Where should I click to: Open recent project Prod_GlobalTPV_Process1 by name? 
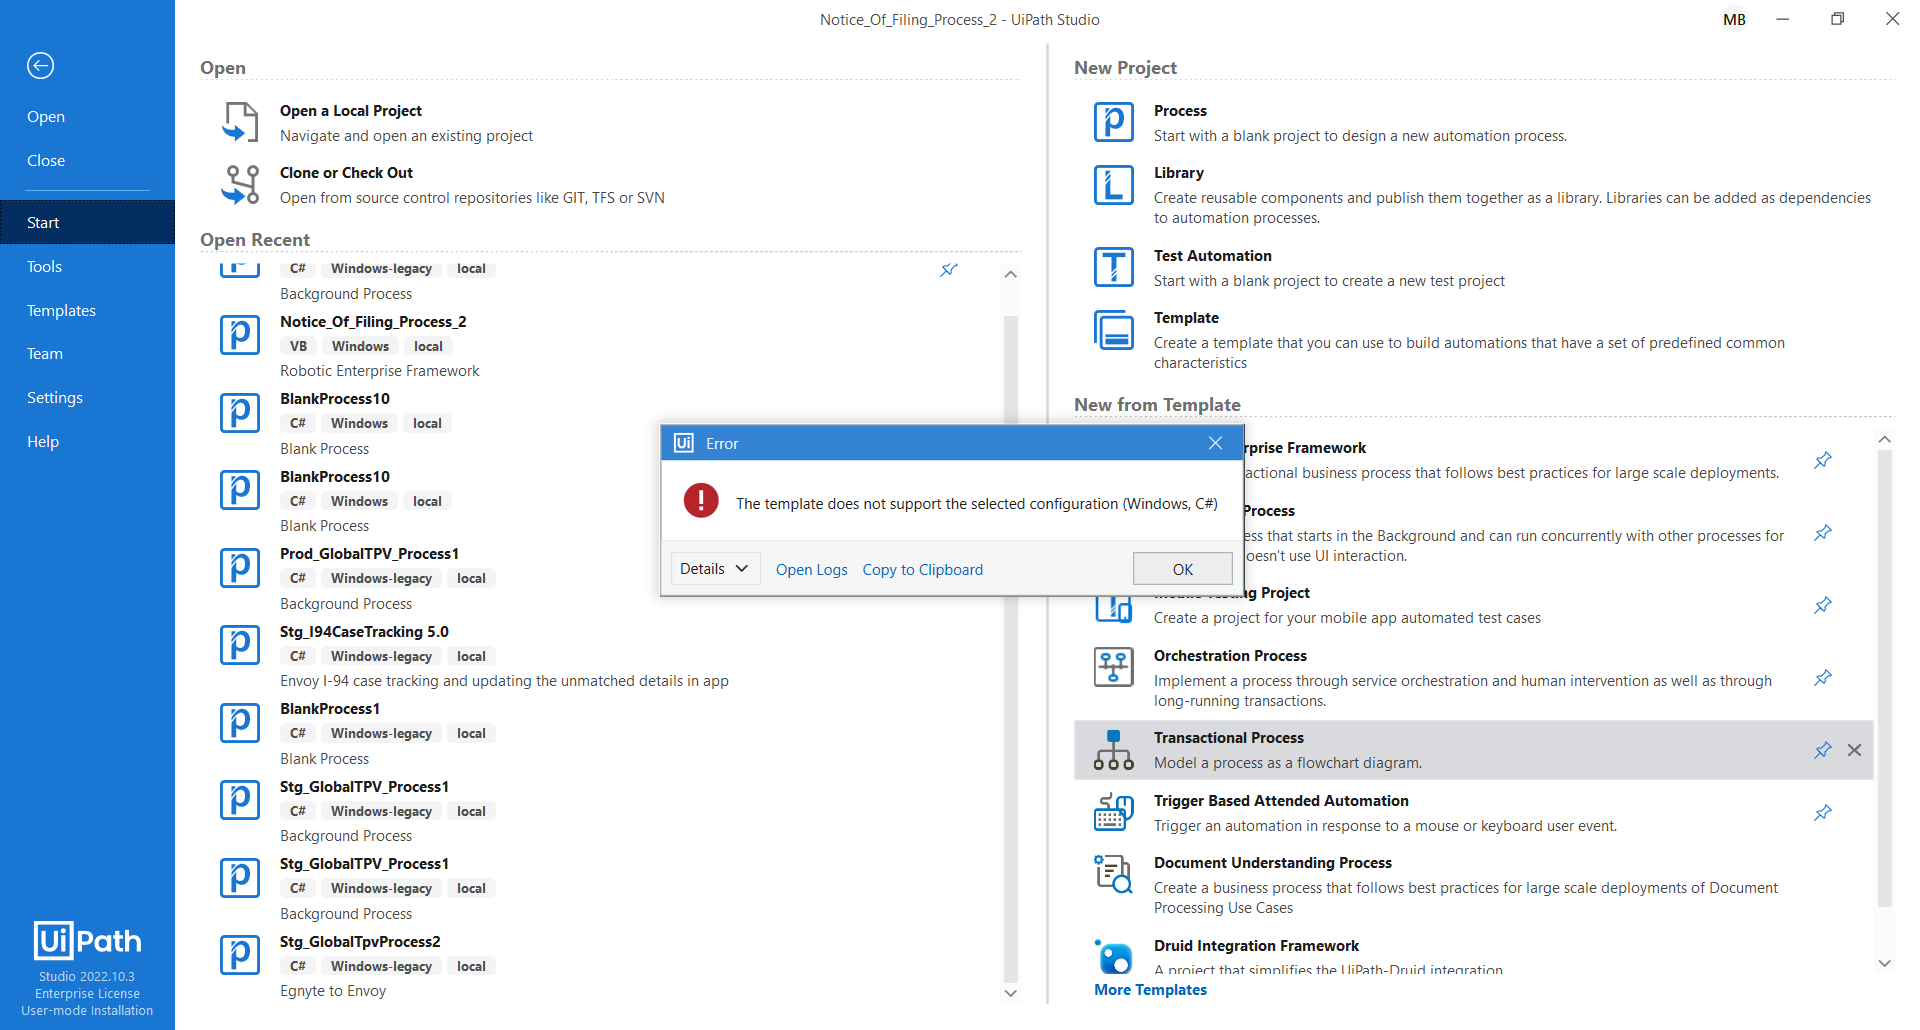pos(369,554)
